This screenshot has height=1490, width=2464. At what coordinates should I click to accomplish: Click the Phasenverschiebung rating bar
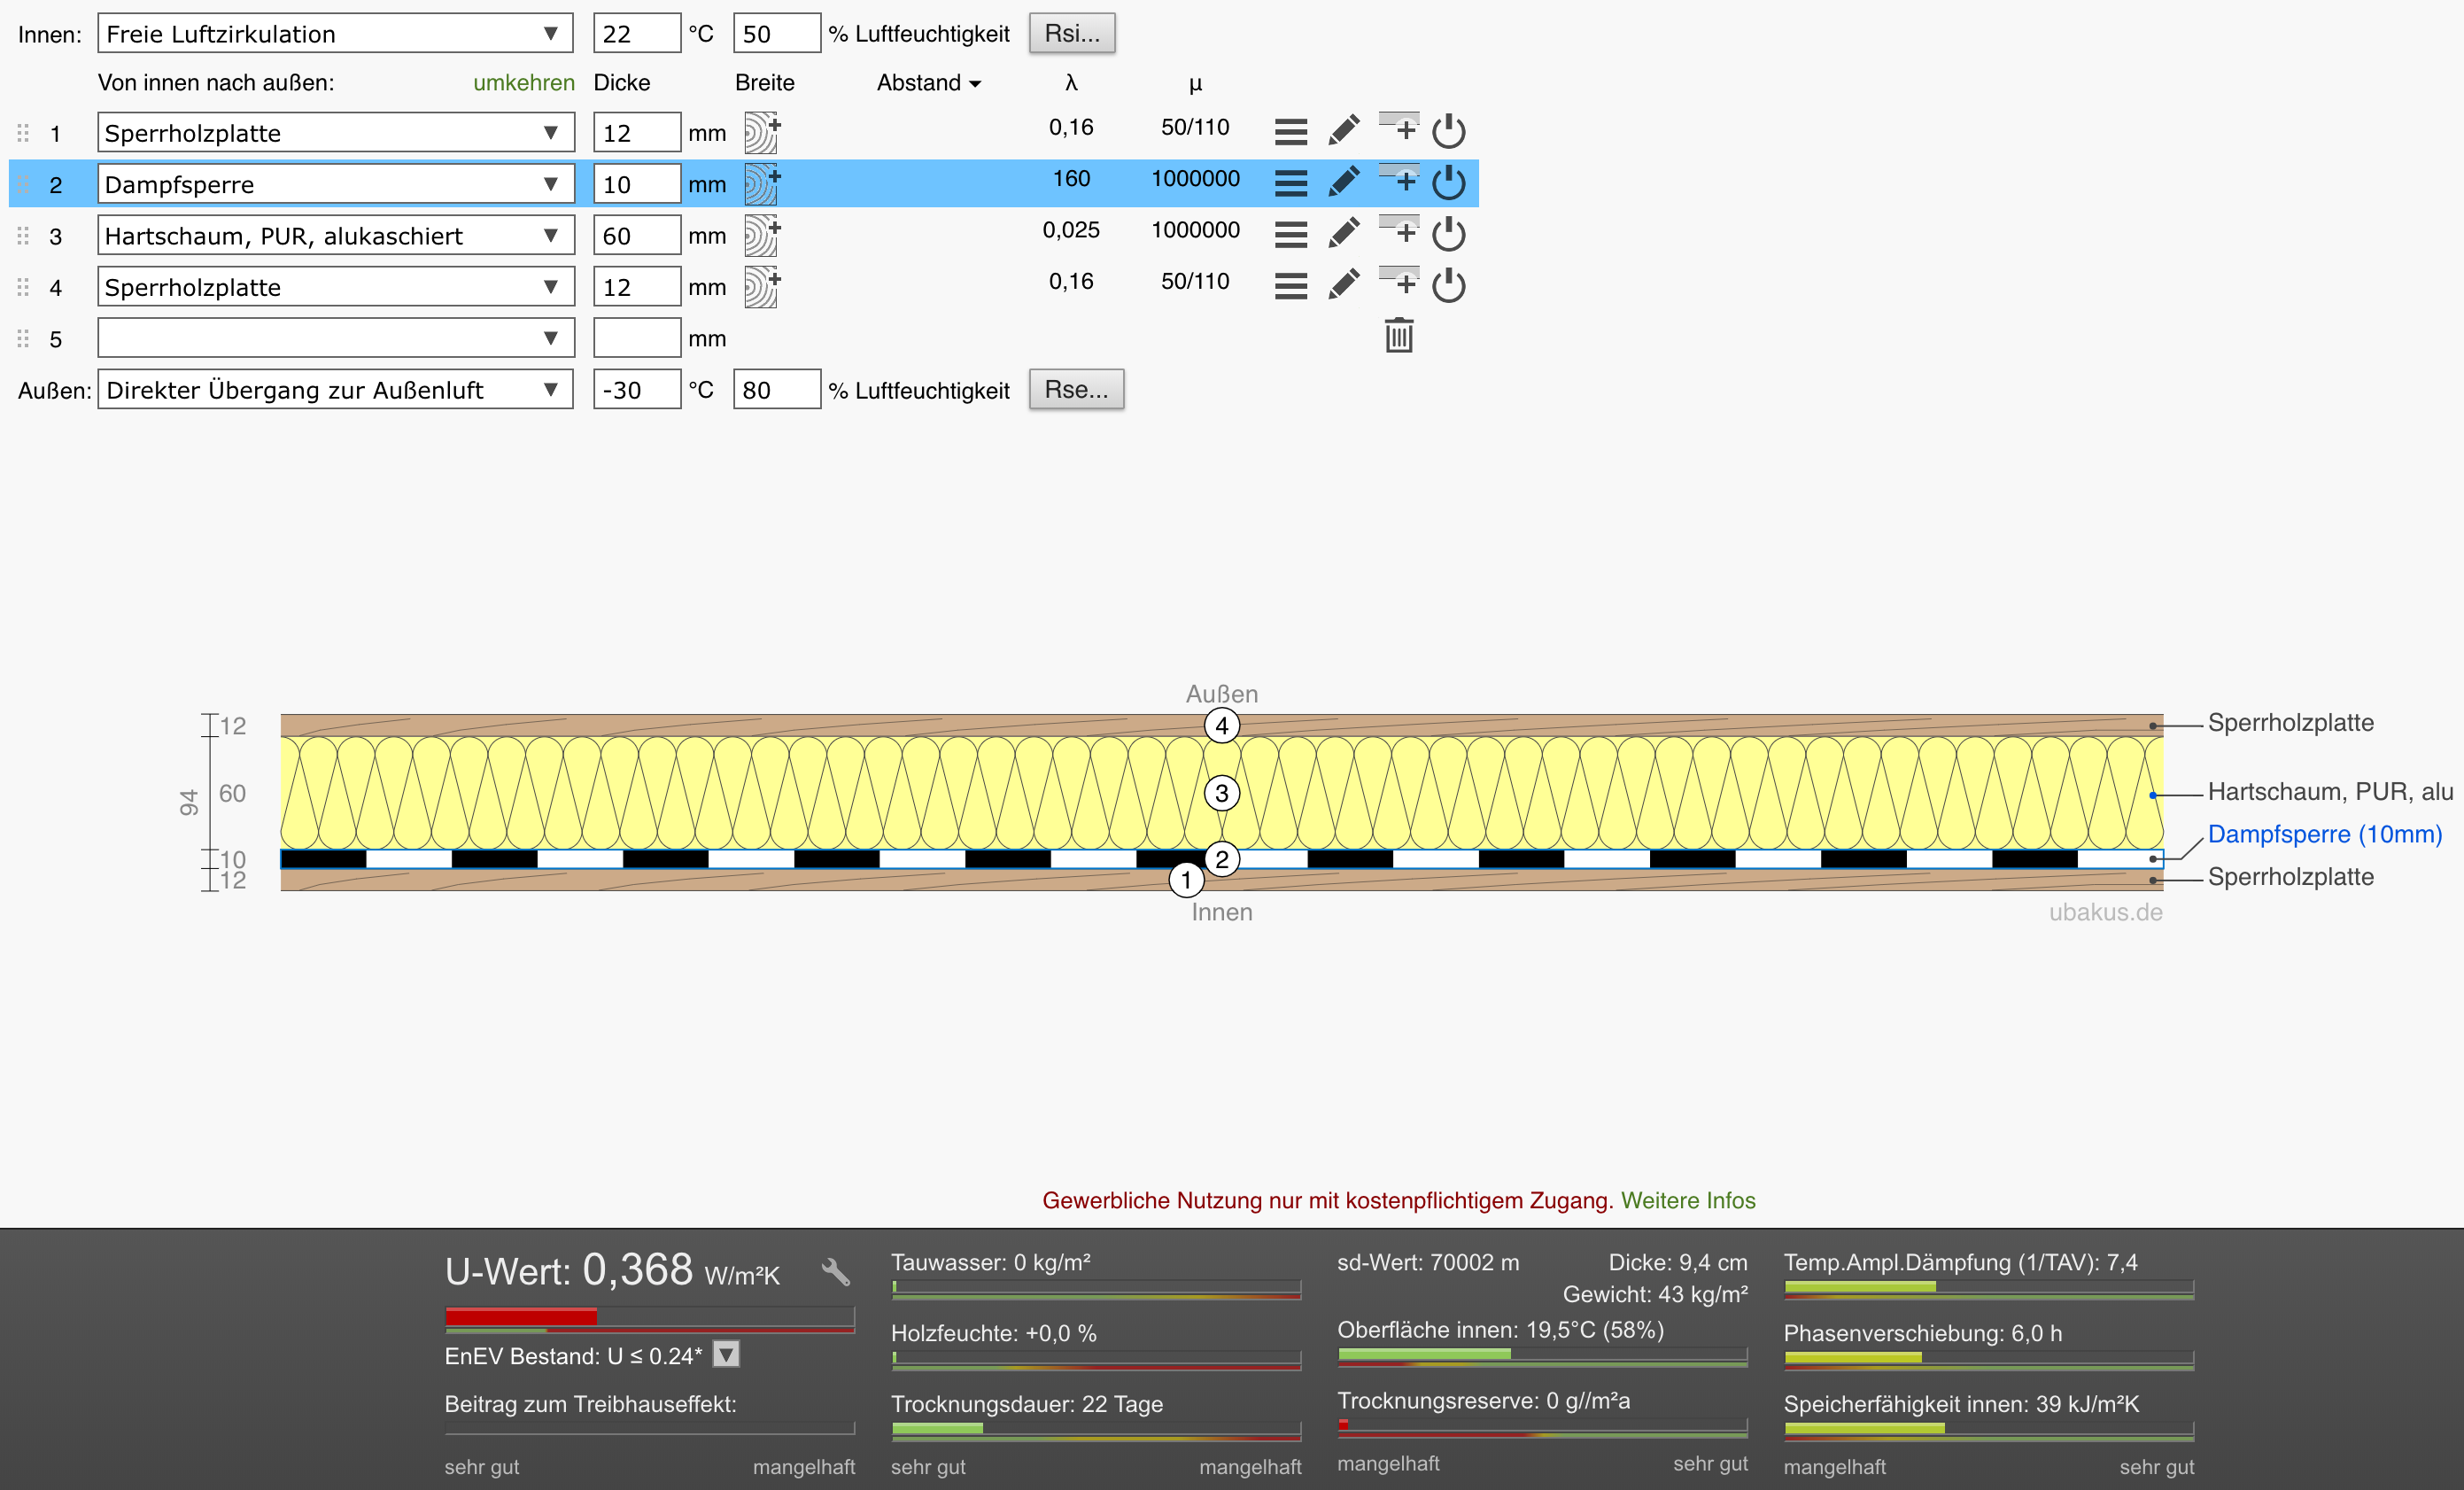pyautogui.click(x=1989, y=1360)
